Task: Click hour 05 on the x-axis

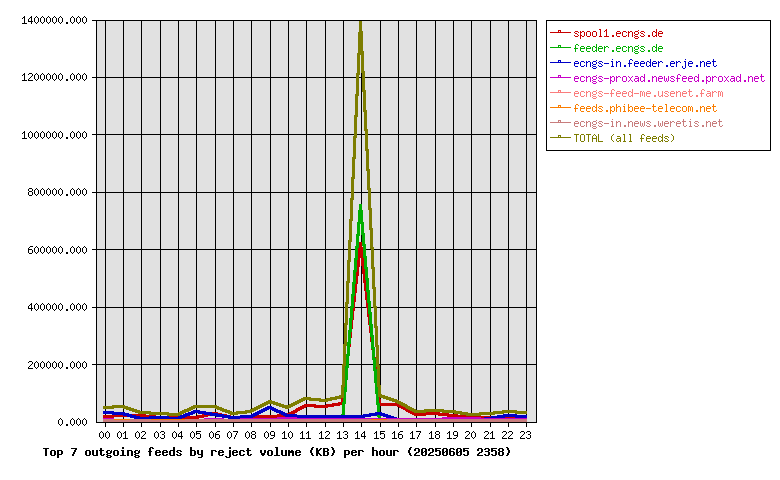Action: [196, 435]
